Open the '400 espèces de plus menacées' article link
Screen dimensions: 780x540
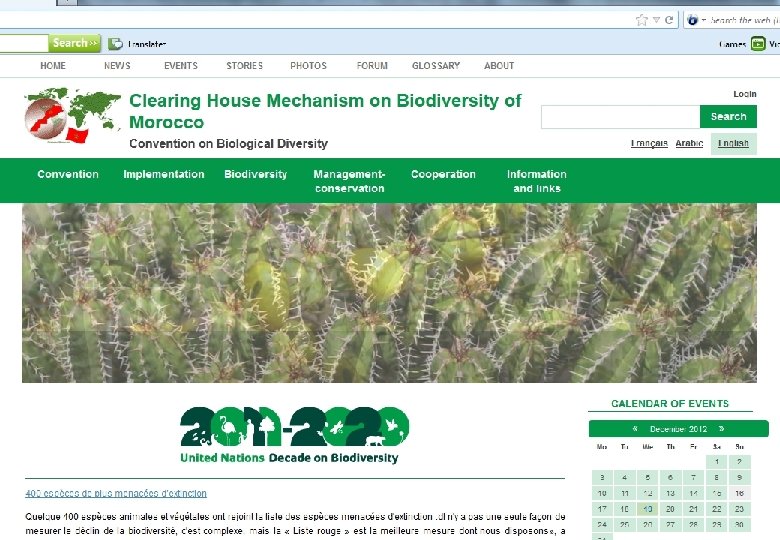[116, 493]
